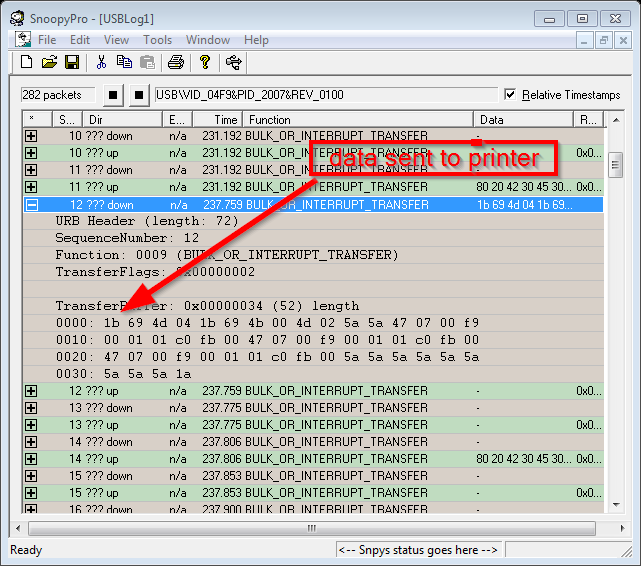Save the log with floppy disk icon
This screenshot has height=566, width=641.
72,62
